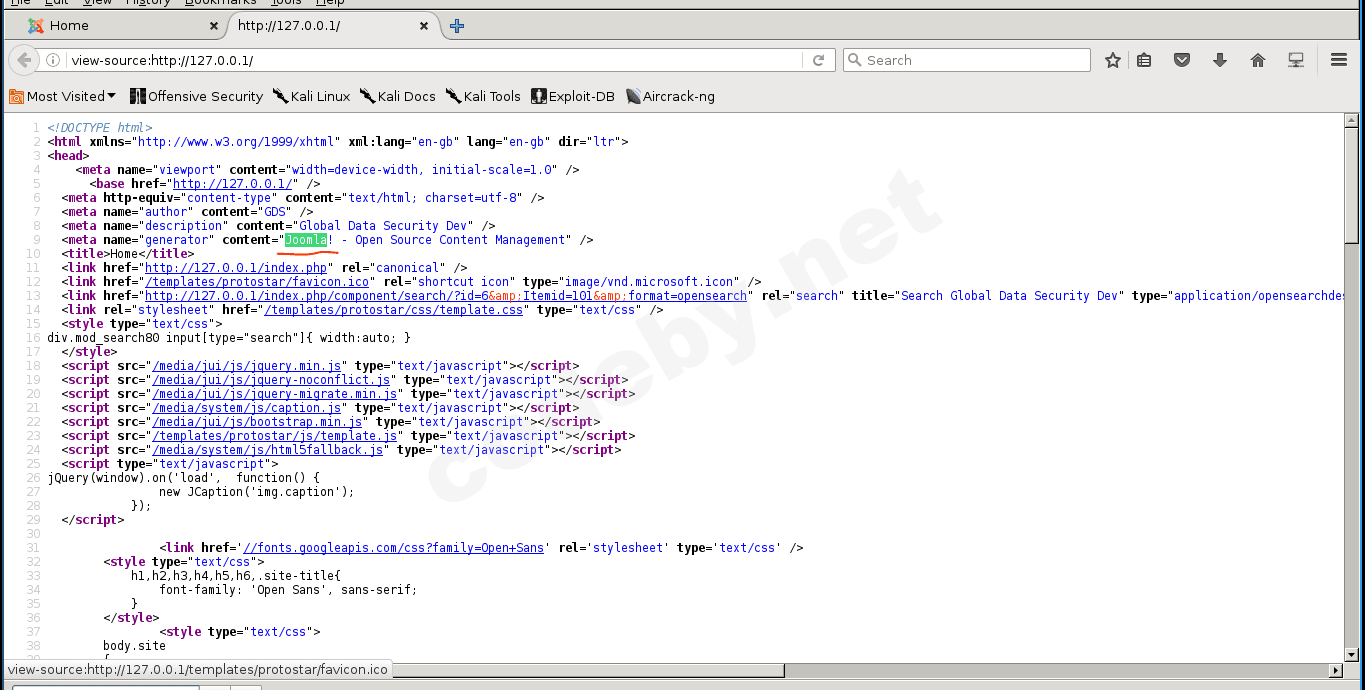Open the Pocket icon
1365x690 pixels.
[x=1182, y=60]
